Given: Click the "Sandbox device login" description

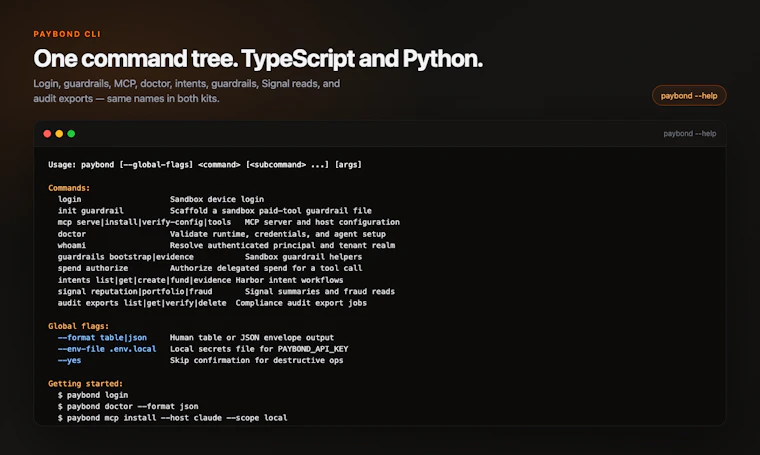Looking at the screenshot, I should point(217,199).
